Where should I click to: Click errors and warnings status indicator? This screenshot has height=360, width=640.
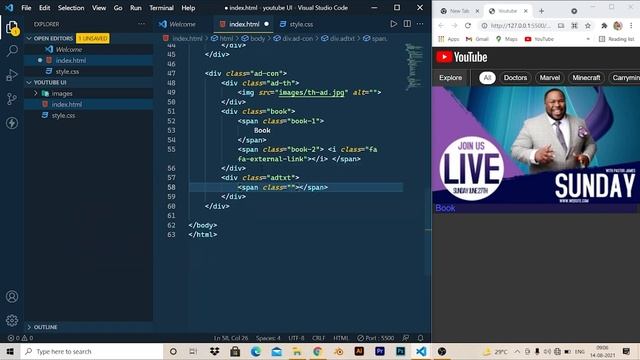click(20, 338)
